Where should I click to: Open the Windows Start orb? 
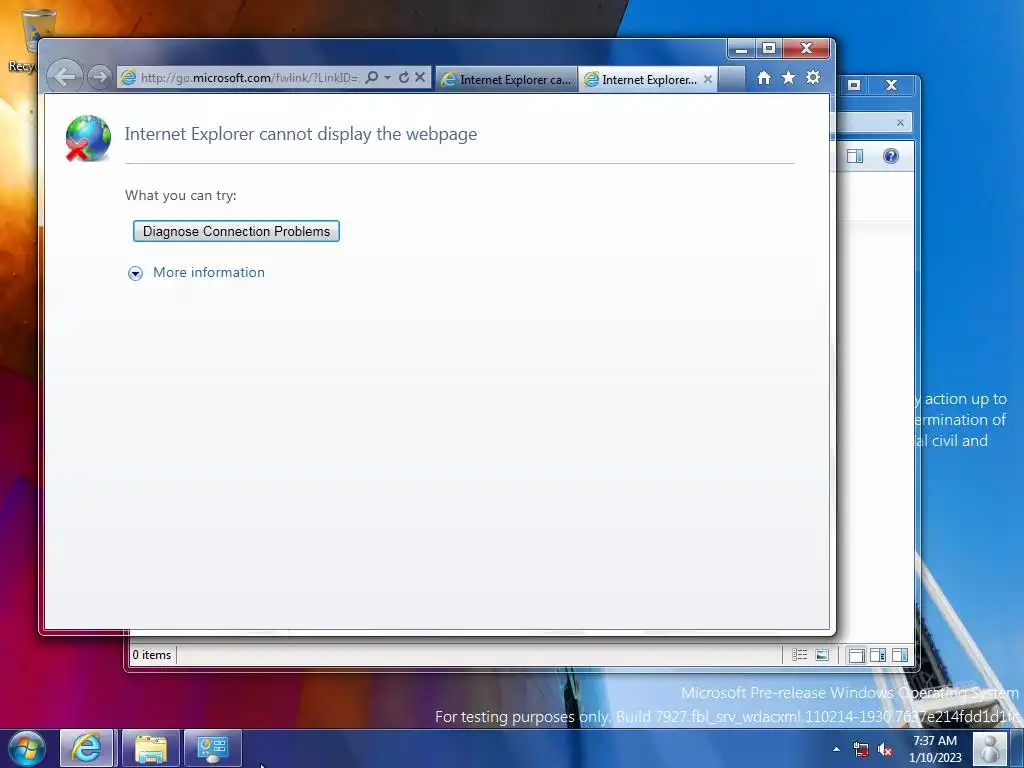tap(27, 748)
